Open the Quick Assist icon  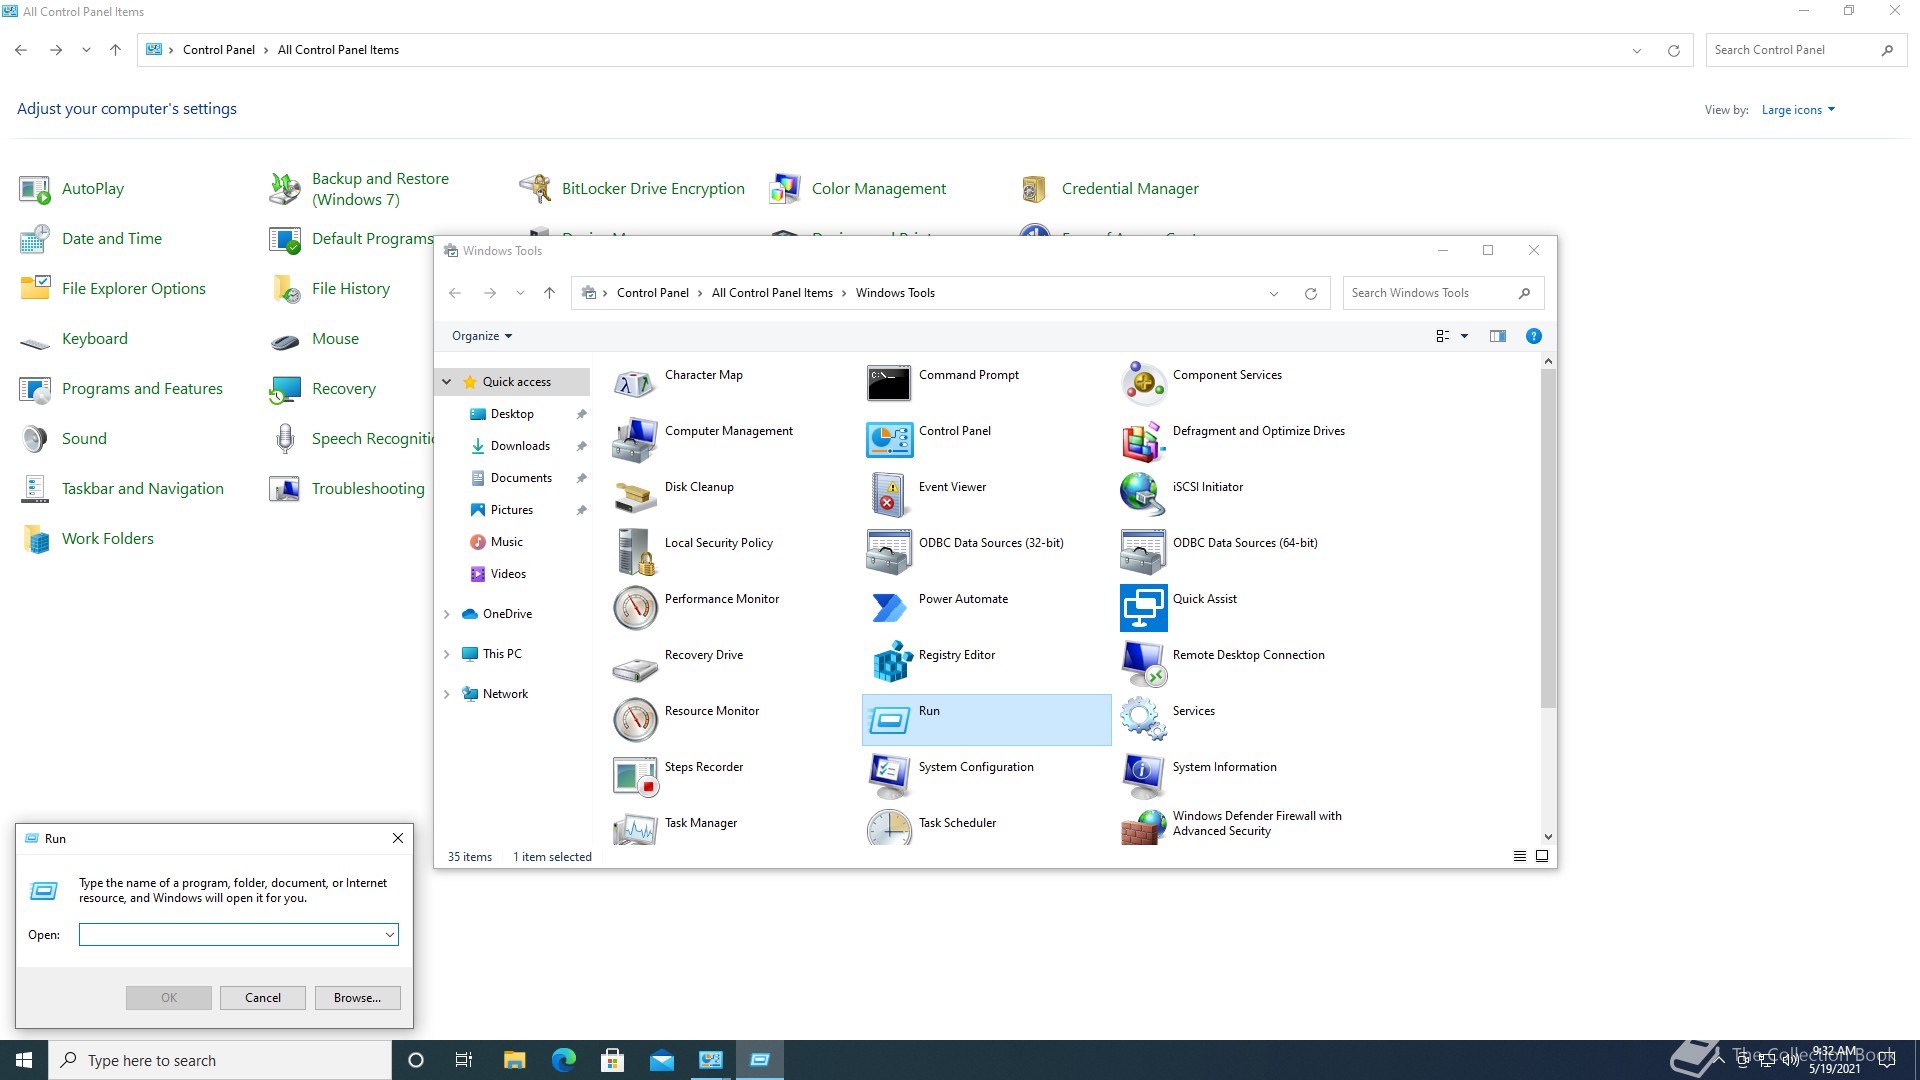click(x=1143, y=607)
